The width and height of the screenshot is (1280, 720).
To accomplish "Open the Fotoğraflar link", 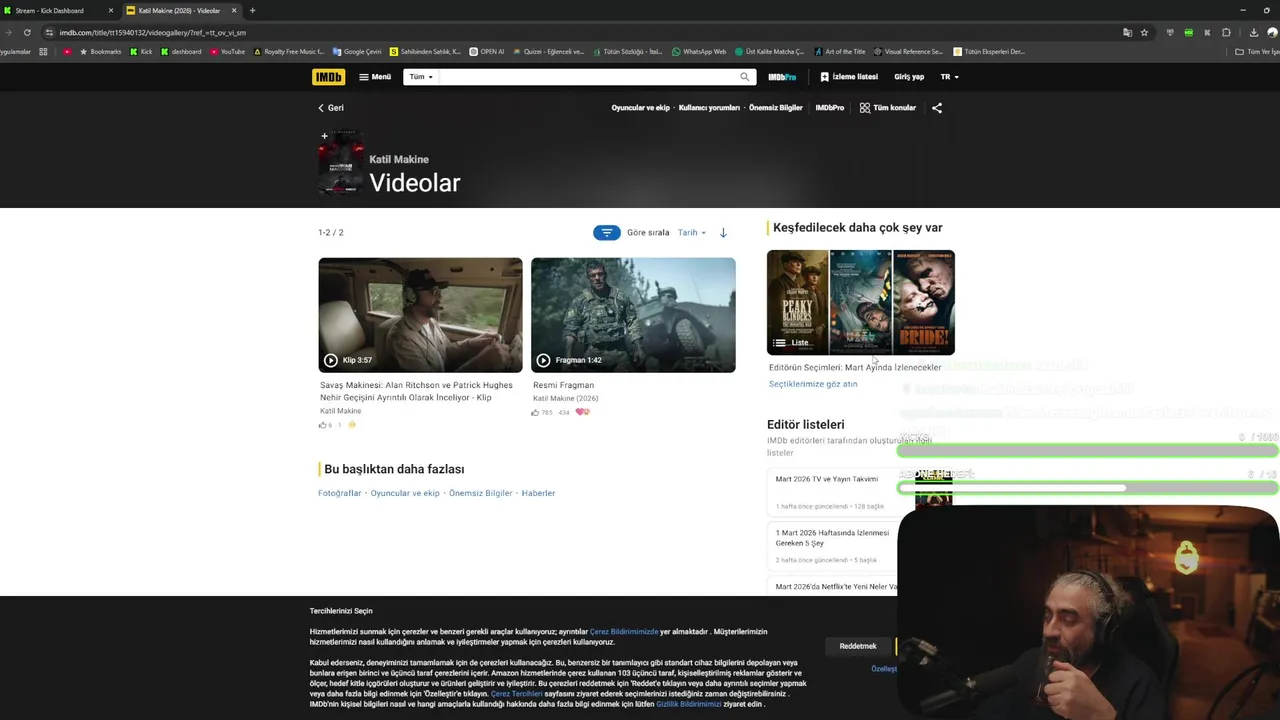I will (339, 493).
